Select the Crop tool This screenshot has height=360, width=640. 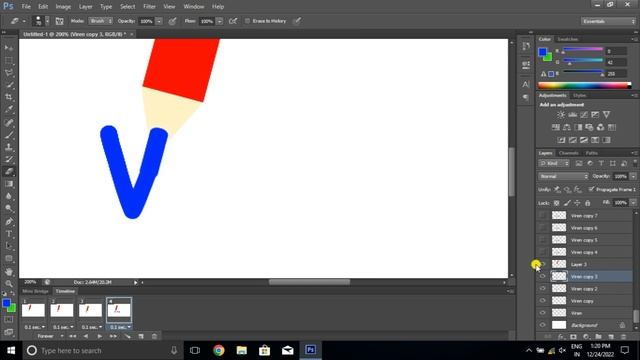tap(9, 97)
